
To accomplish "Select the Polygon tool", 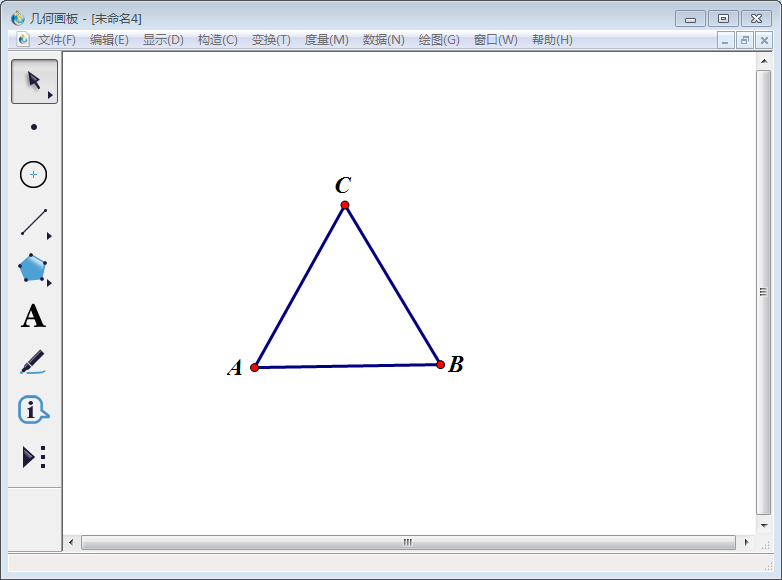I will click(32, 268).
